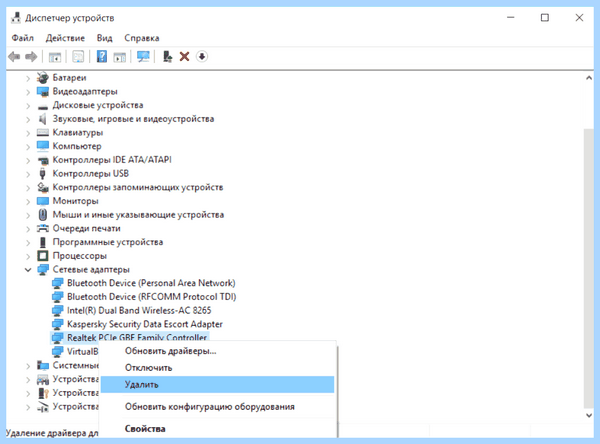Image resolution: width=600 pixels, height=444 pixels.
Task: Toggle the action pane toolbar icon
Action: 120,57
